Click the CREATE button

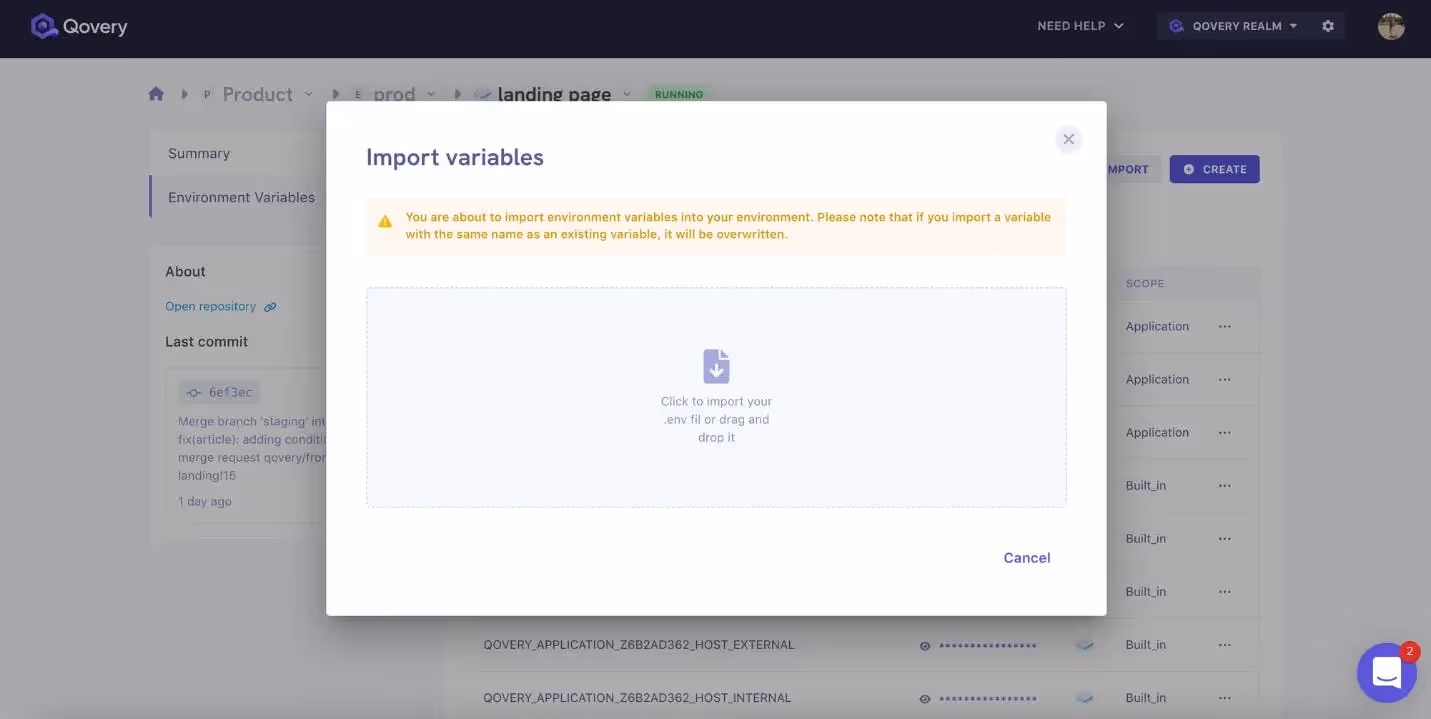click(x=1214, y=169)
